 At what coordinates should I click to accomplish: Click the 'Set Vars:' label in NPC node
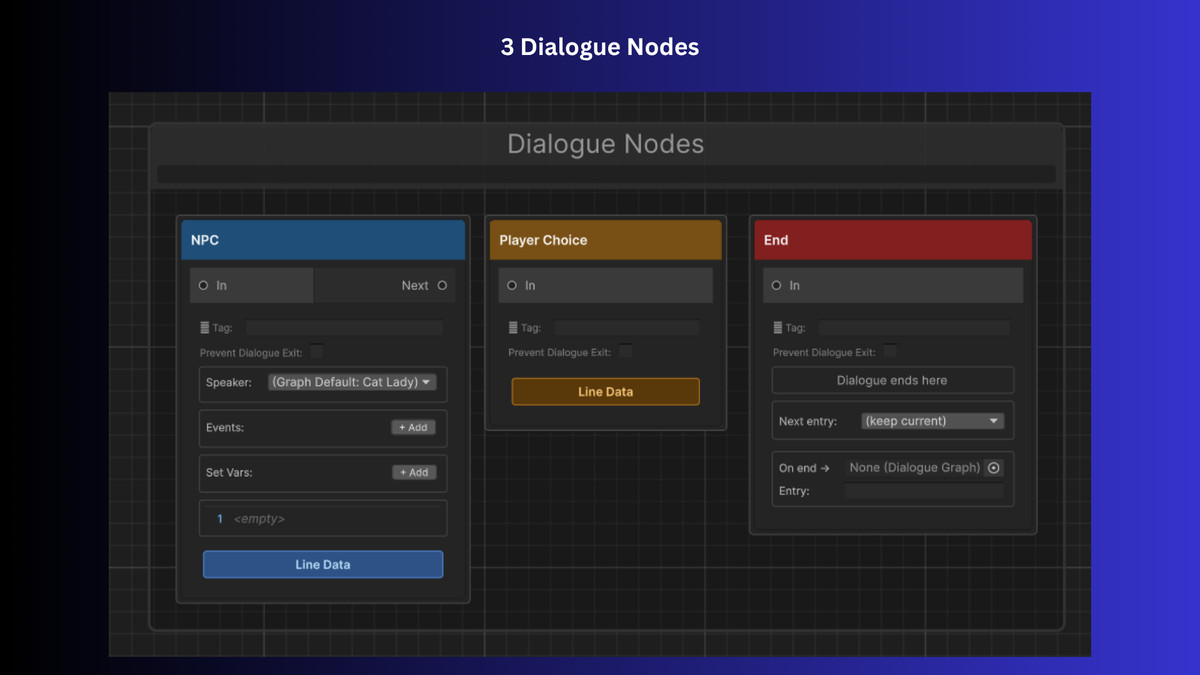(229, 473)
